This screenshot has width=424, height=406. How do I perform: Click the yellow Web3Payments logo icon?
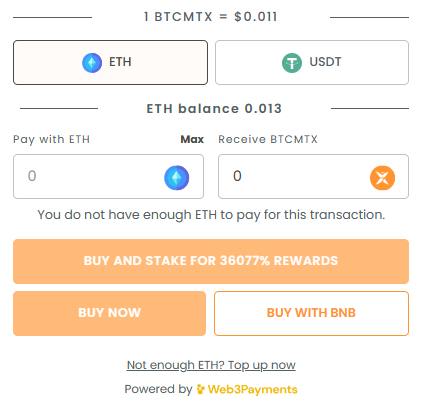(201, 389)
